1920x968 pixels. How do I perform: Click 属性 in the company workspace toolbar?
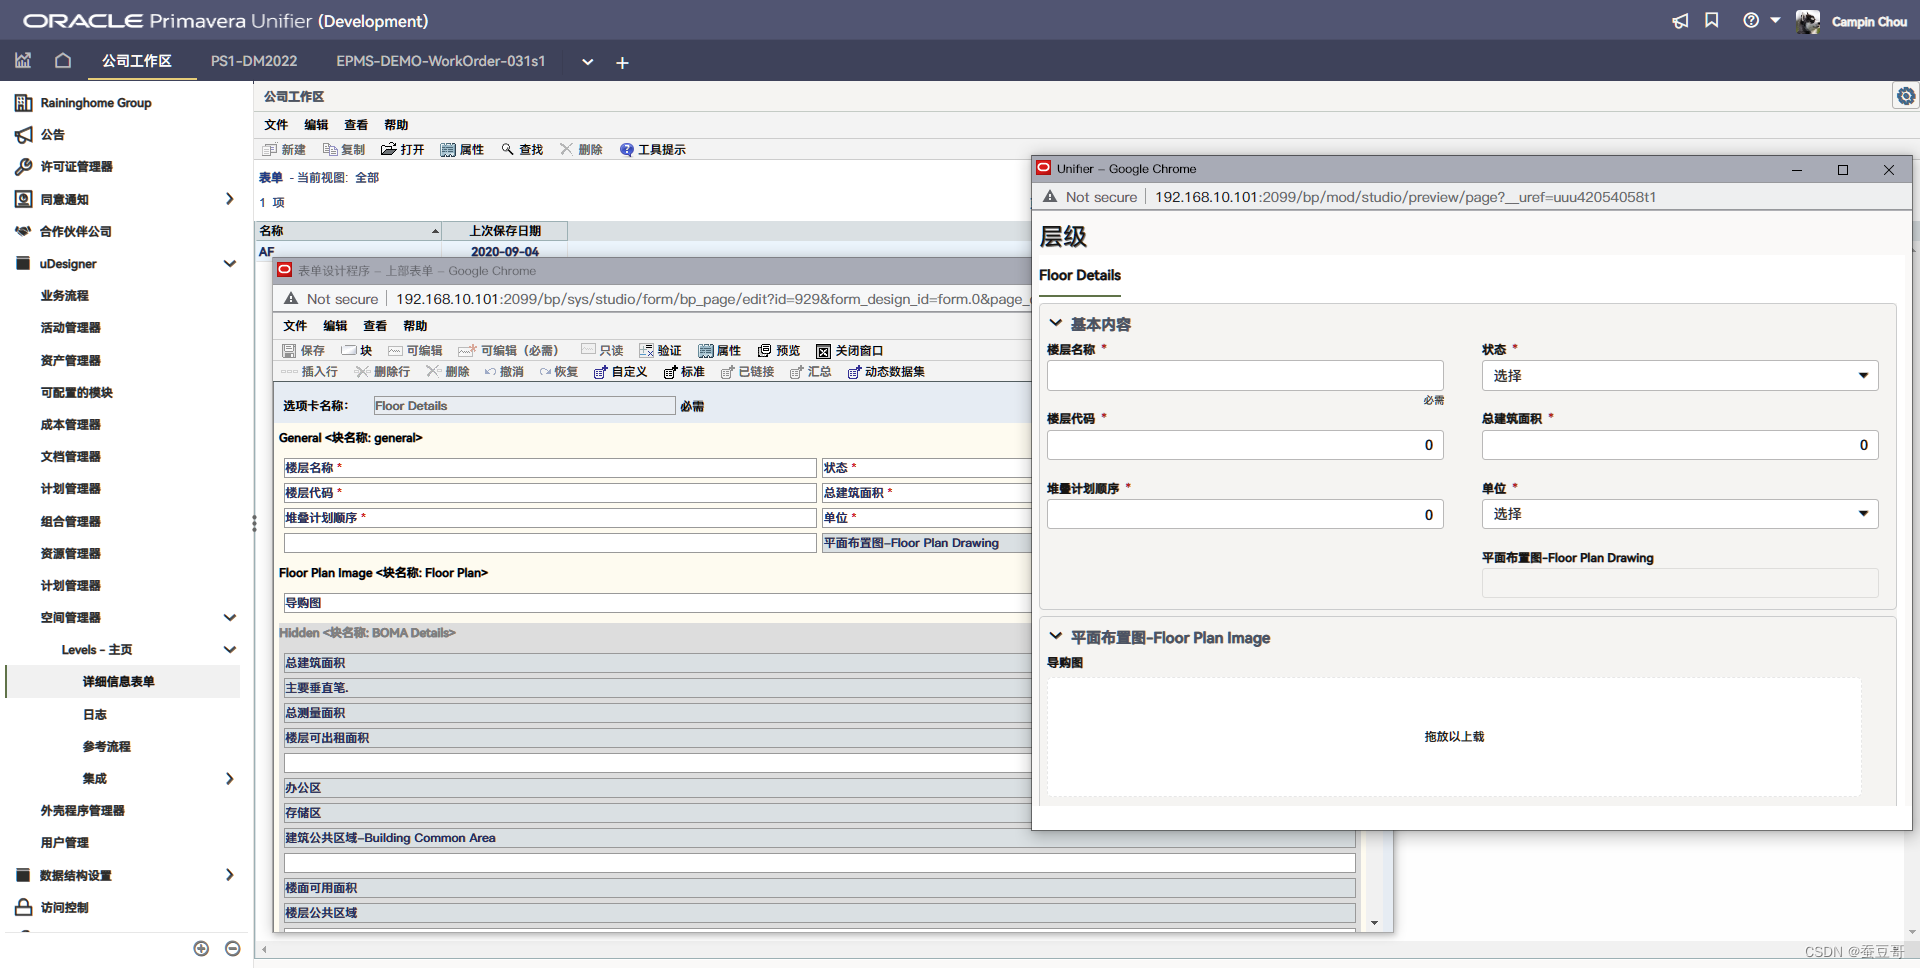(x=462, y=150)
